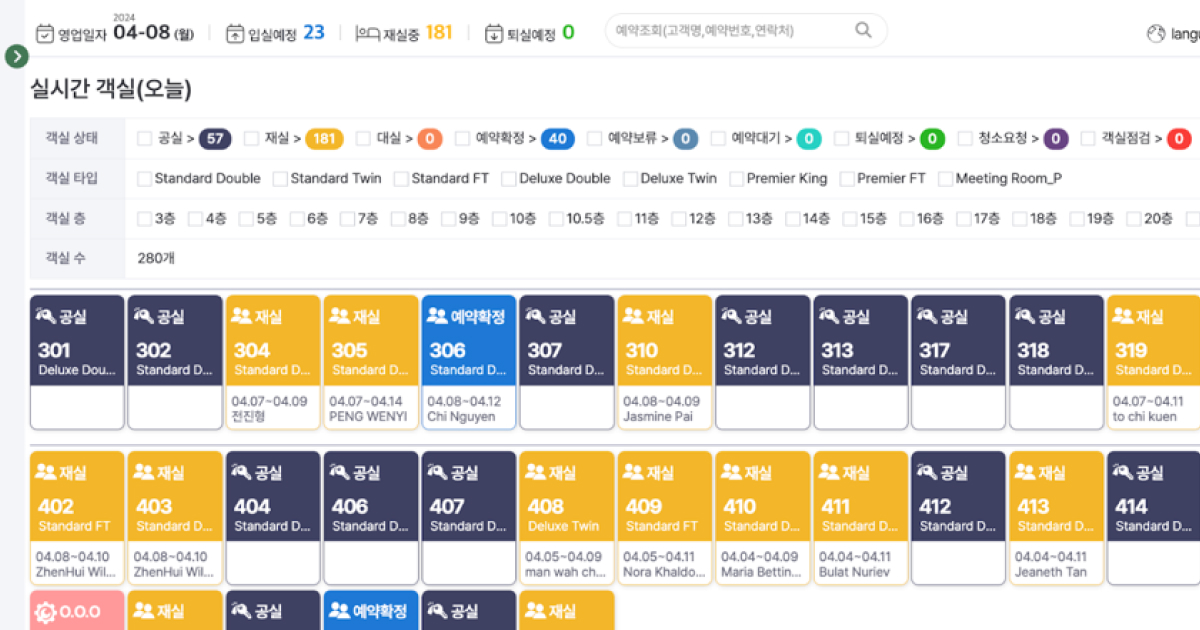1200x630 pixels.
Task: Open room 409 Standard FT card
Action: [665, 518]
